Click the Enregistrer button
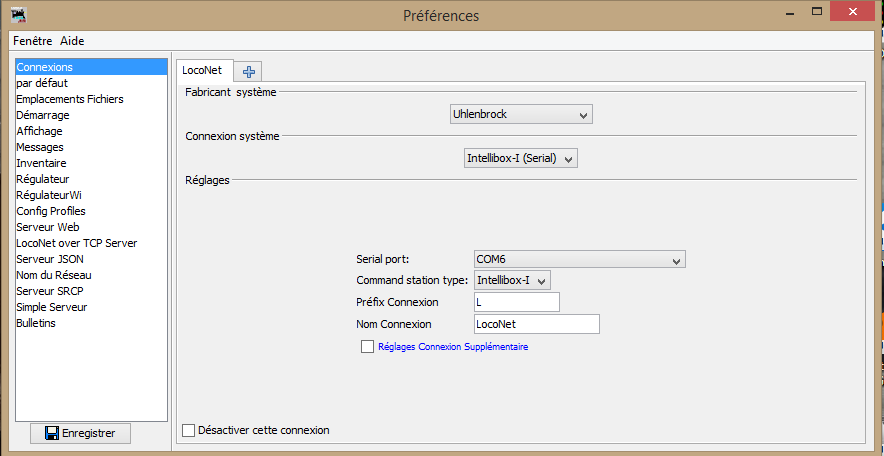The image size is (884, 456). click(81, 433)
